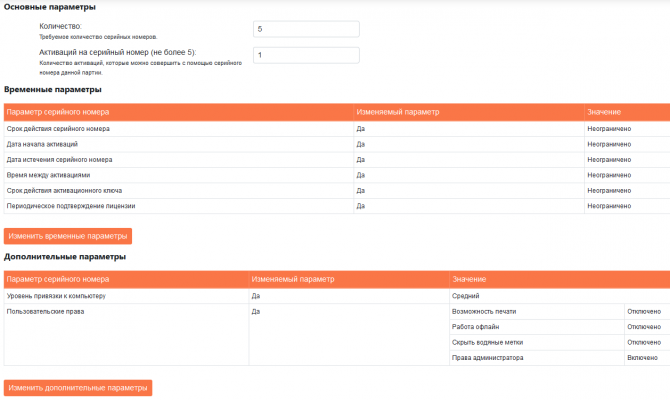Click Включено value for Права администратора
The height and width of the screenshot is (400, 670).
(642, 358)
